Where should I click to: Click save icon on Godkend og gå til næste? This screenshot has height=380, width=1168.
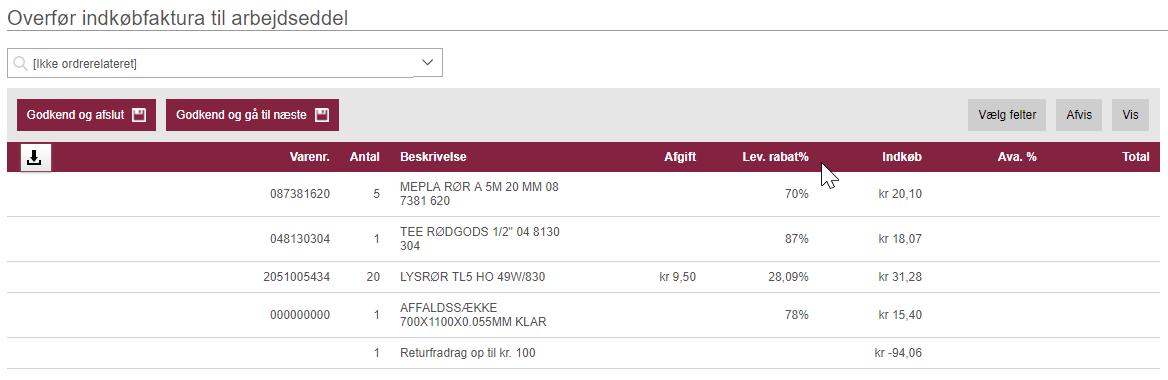pos(322,115)
